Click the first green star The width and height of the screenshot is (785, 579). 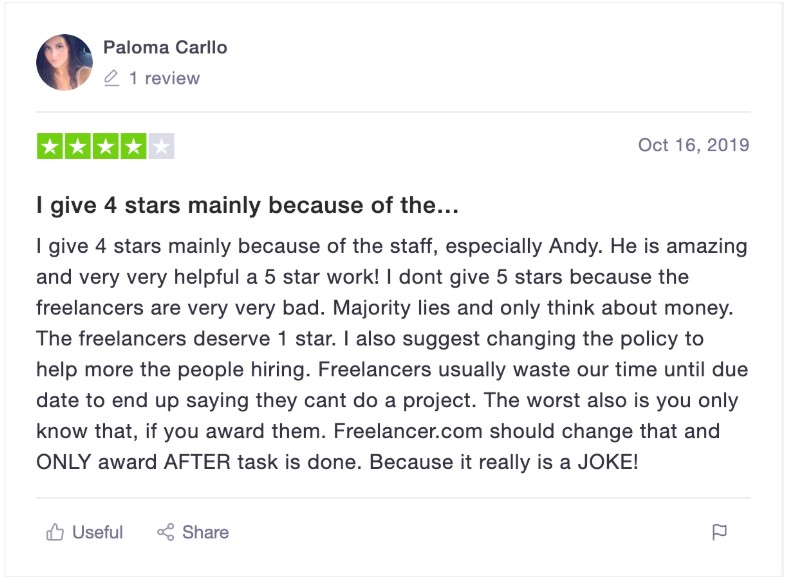tap(50, 146)
